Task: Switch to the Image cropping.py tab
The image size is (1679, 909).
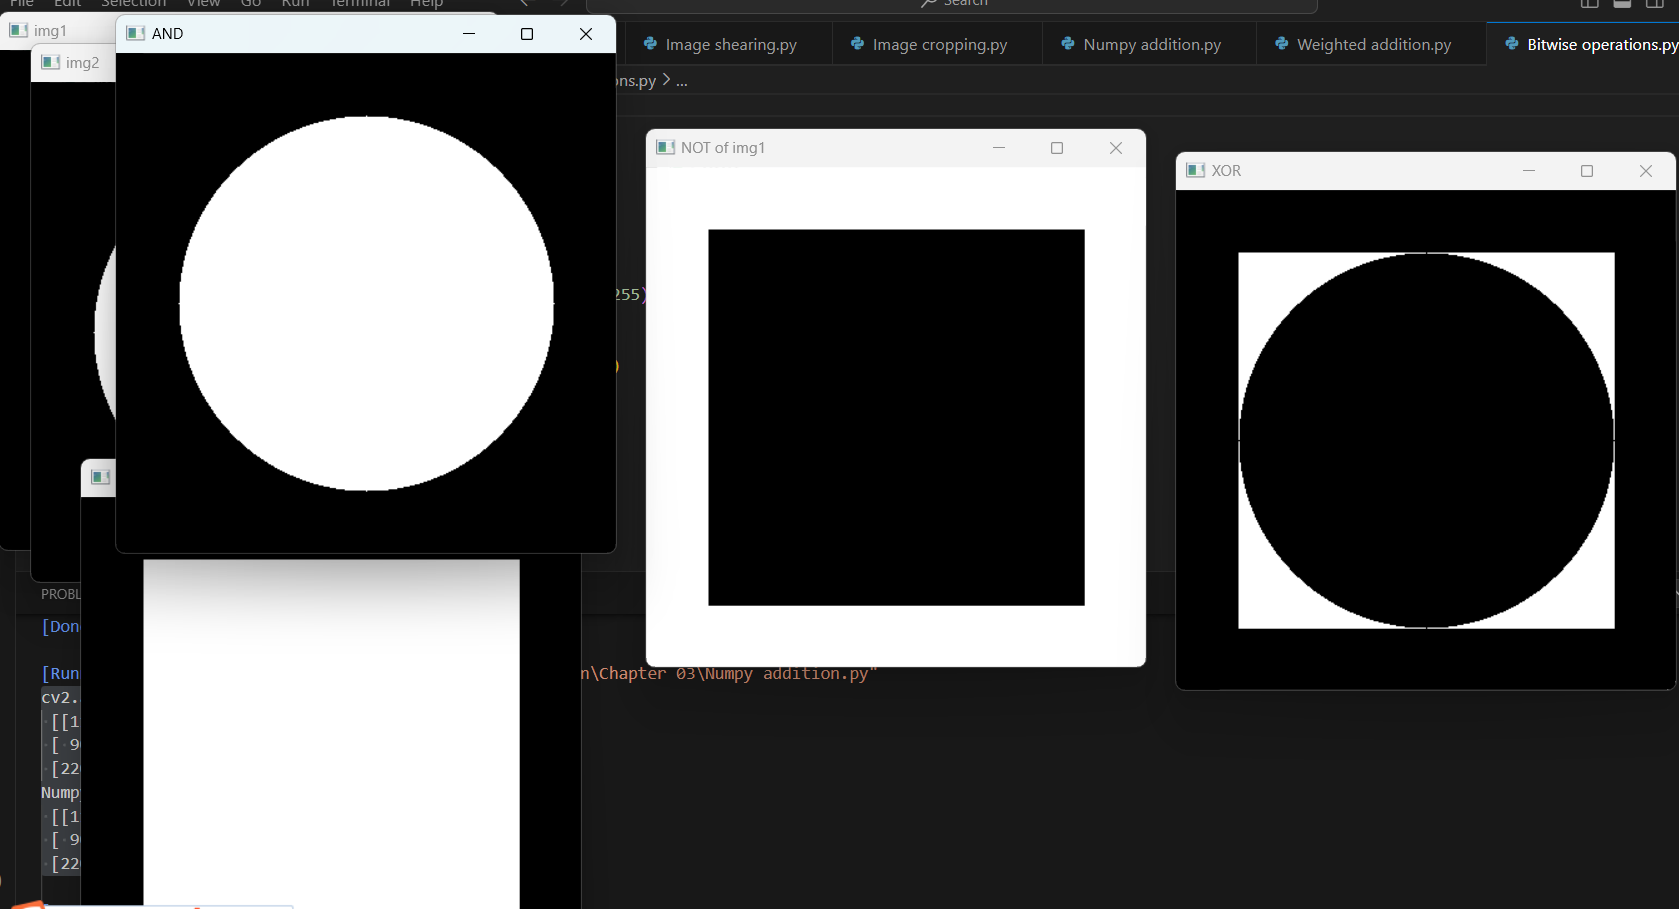Action: 938,44
